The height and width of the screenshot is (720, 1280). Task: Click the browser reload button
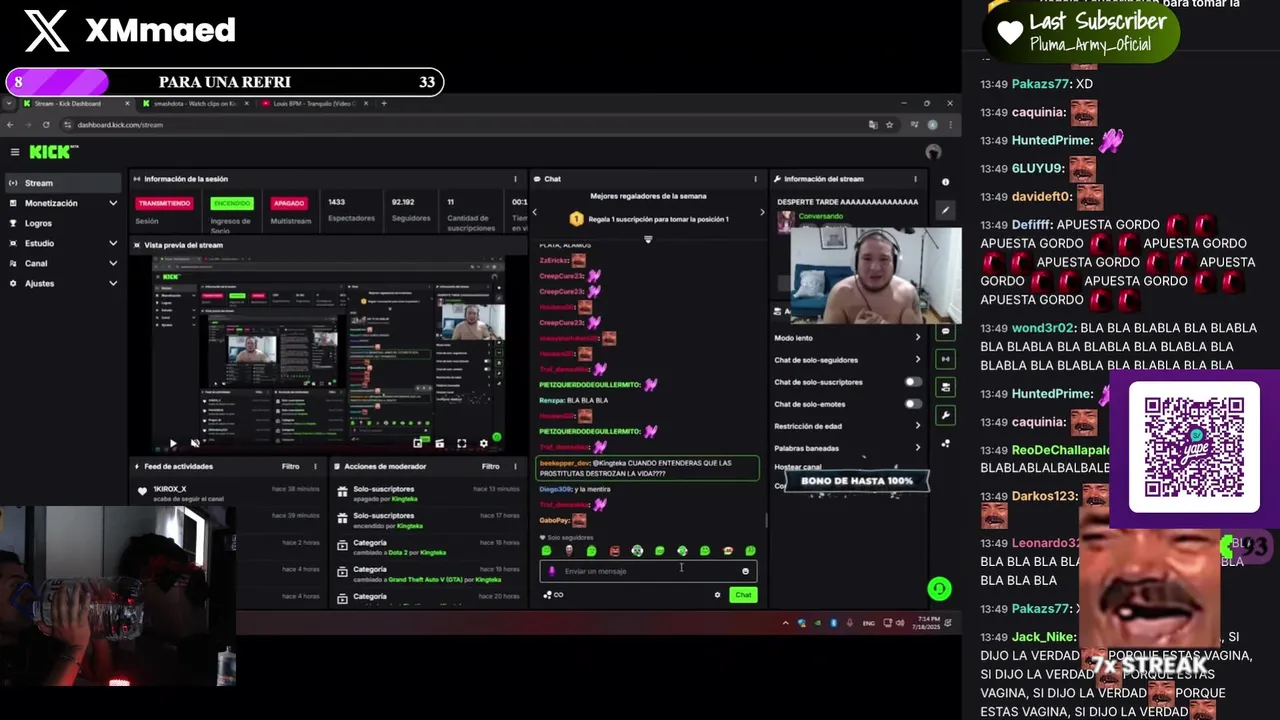46,125
